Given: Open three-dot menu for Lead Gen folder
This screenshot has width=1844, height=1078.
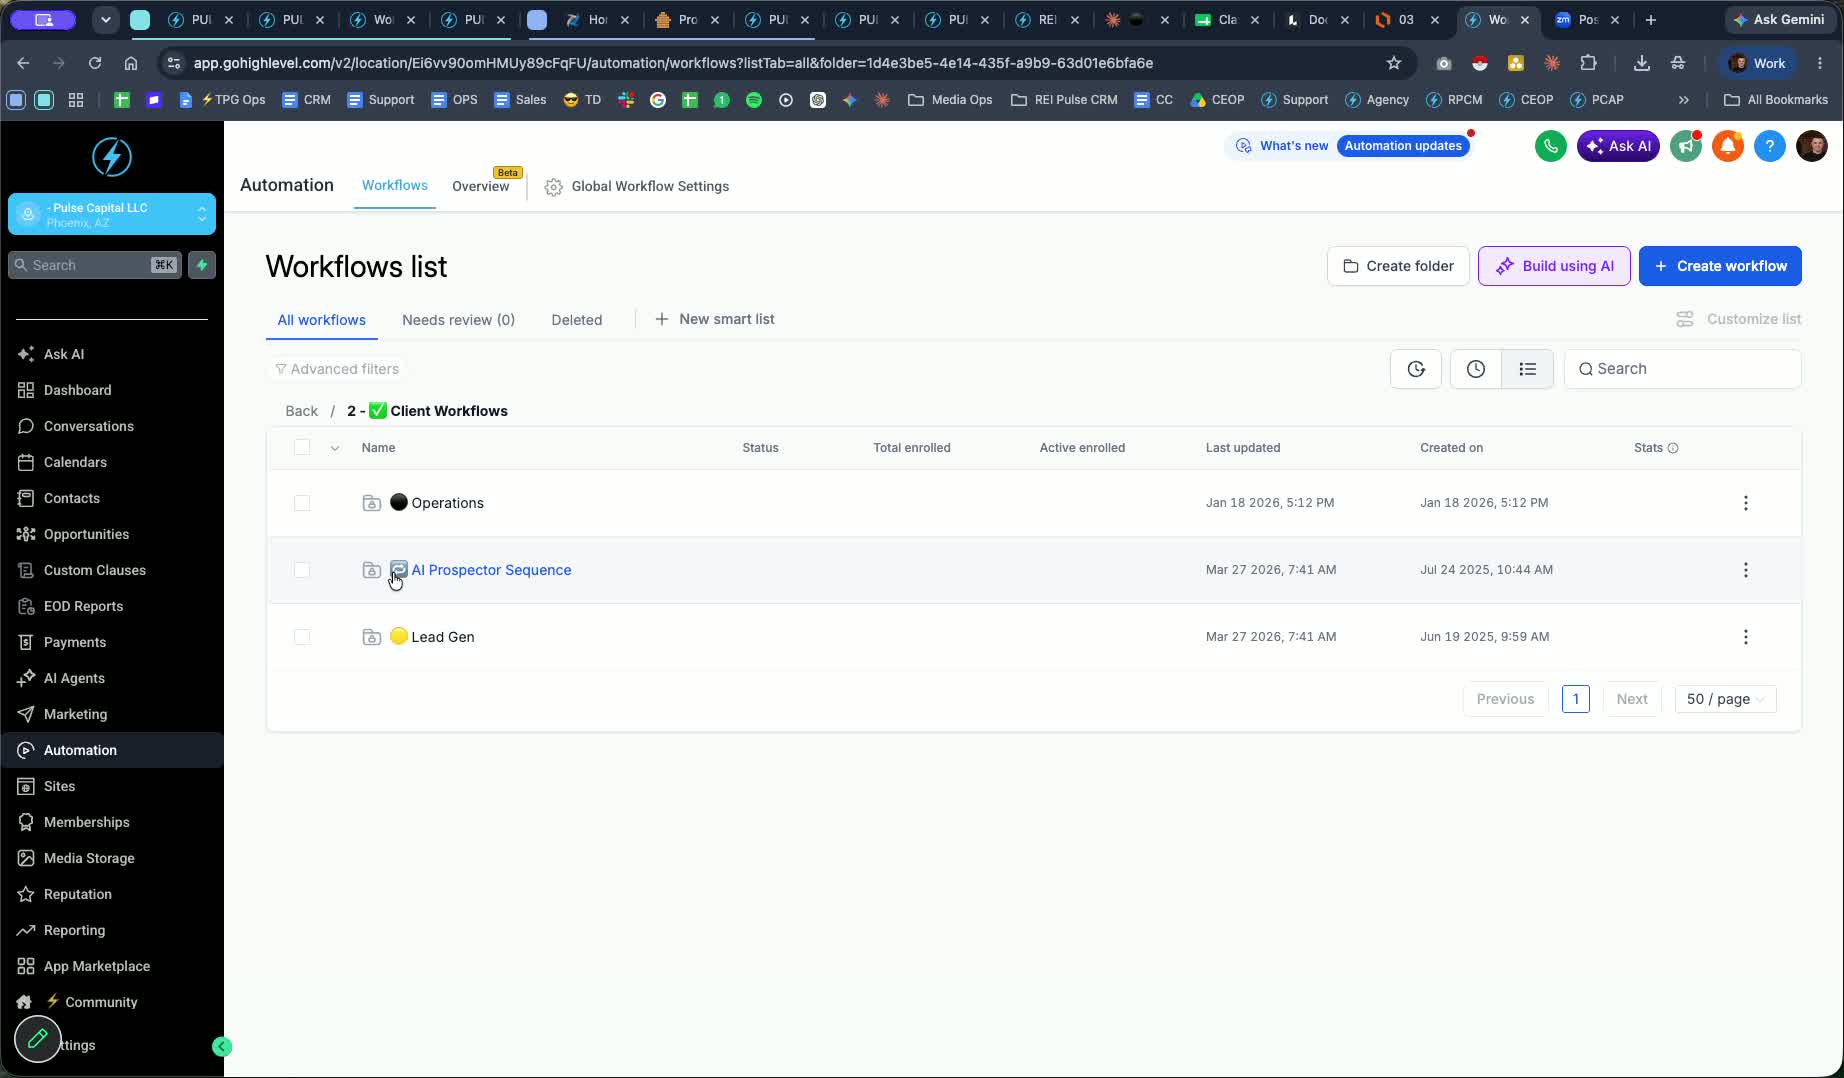Looking at the screenshot, I should 1746,637.
